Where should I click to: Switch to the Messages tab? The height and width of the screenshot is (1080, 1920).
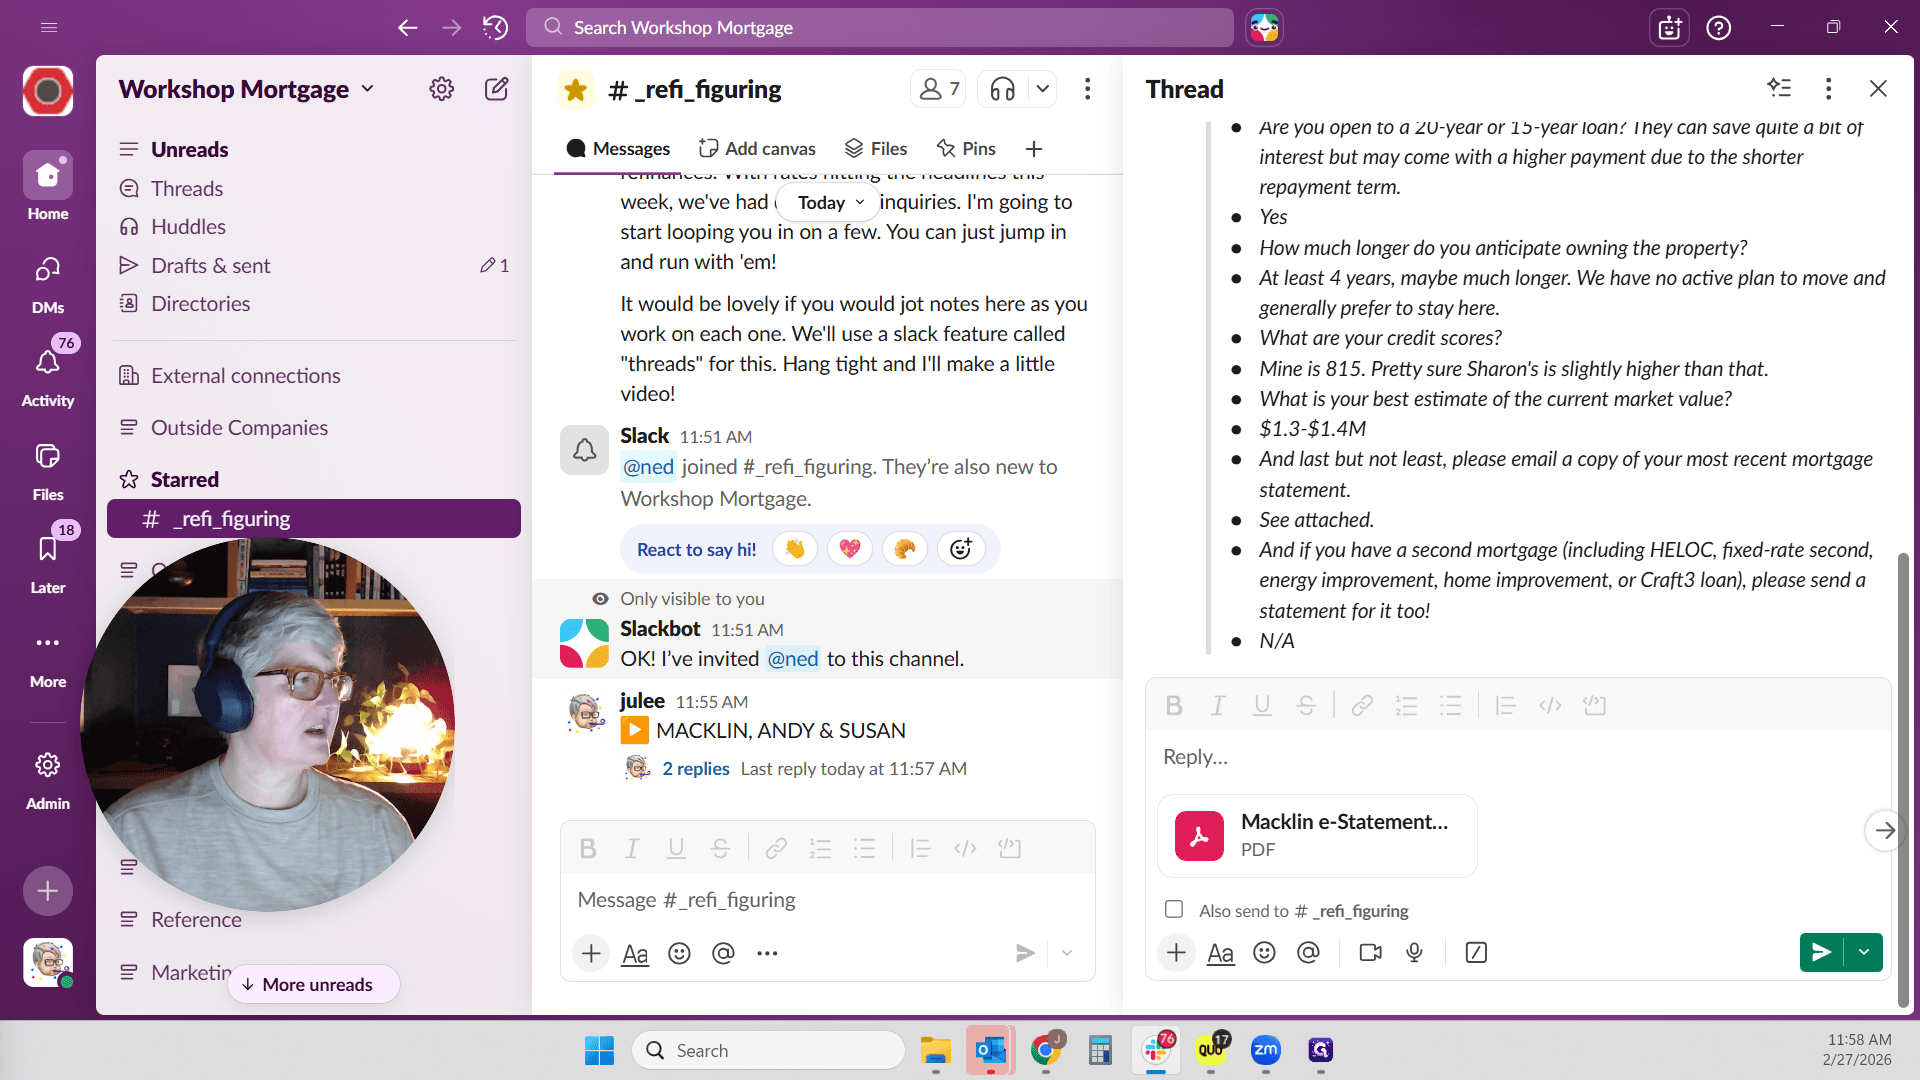tap(618, 149)
